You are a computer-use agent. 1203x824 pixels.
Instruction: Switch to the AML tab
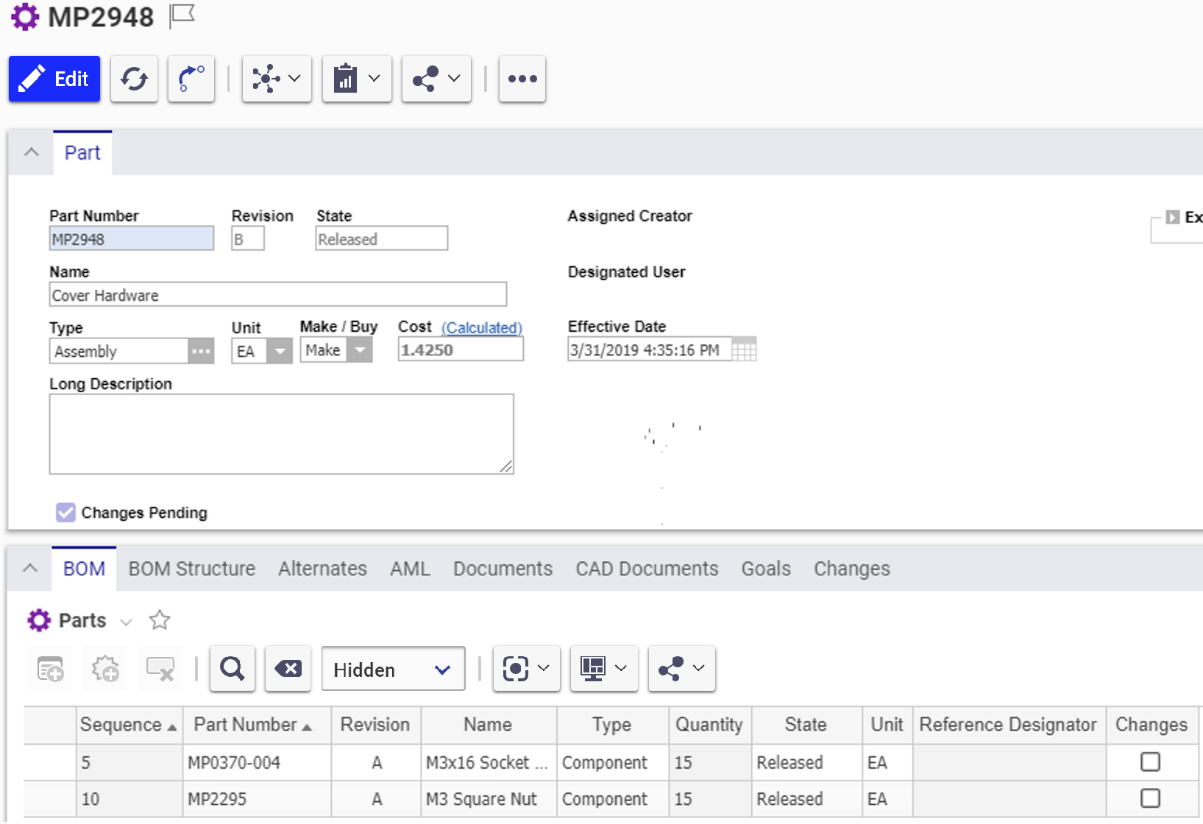pos(410,568)
